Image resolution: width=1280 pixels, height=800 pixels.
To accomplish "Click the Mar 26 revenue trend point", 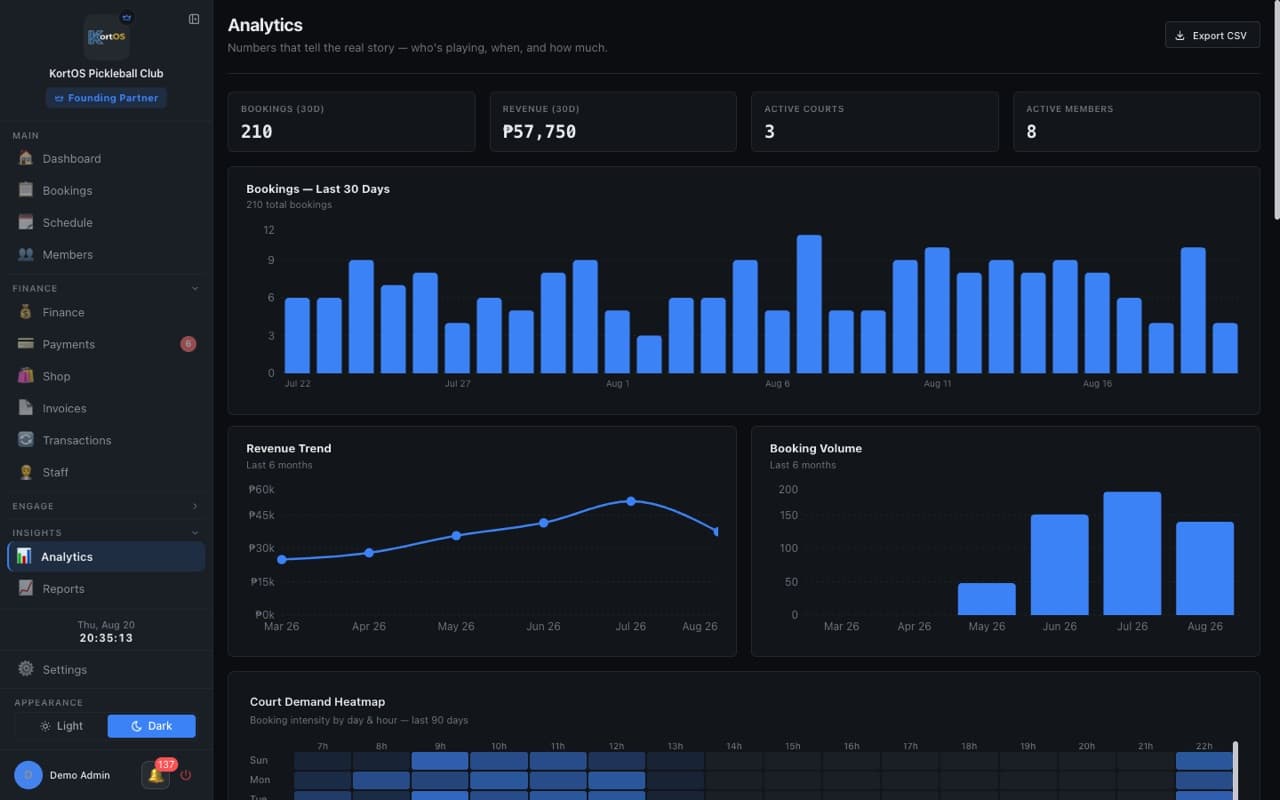I will click(282, 560).
